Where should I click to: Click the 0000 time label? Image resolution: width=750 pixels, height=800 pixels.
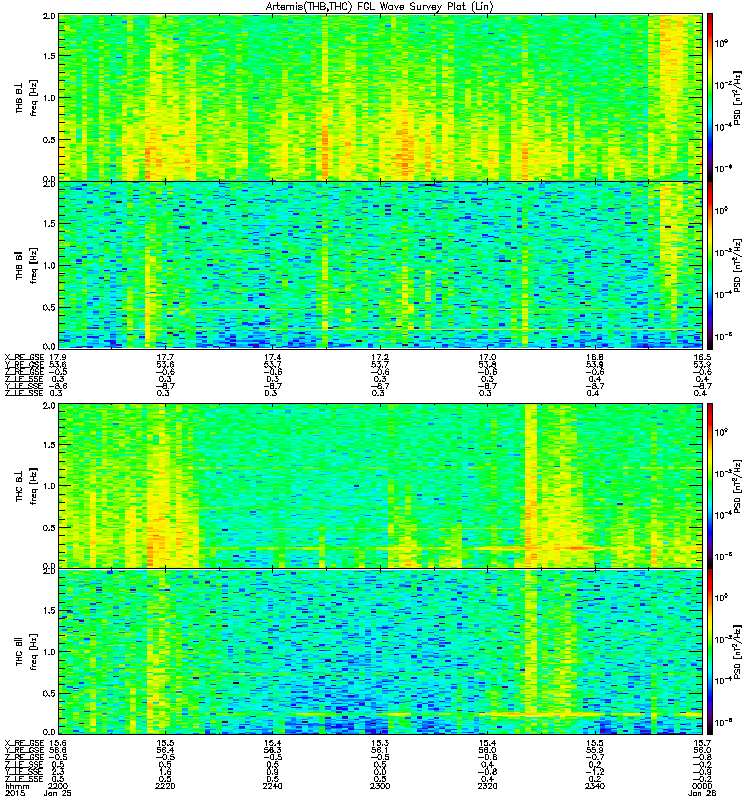point(702,786)
